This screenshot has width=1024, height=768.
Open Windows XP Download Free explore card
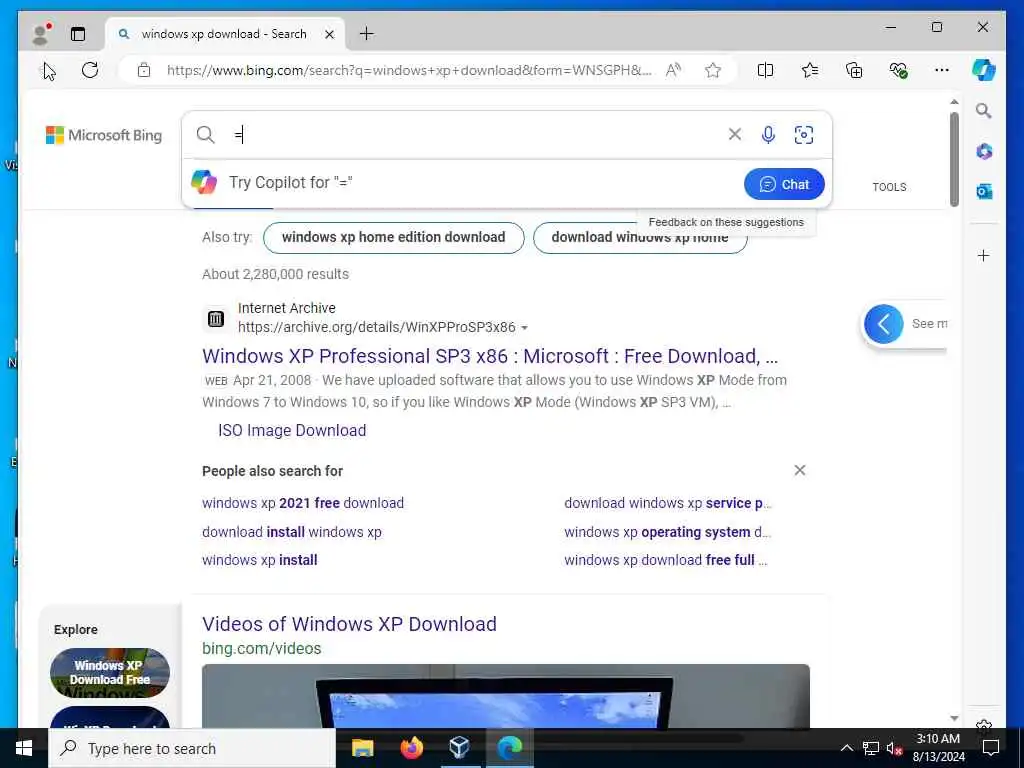pos(110,673)
